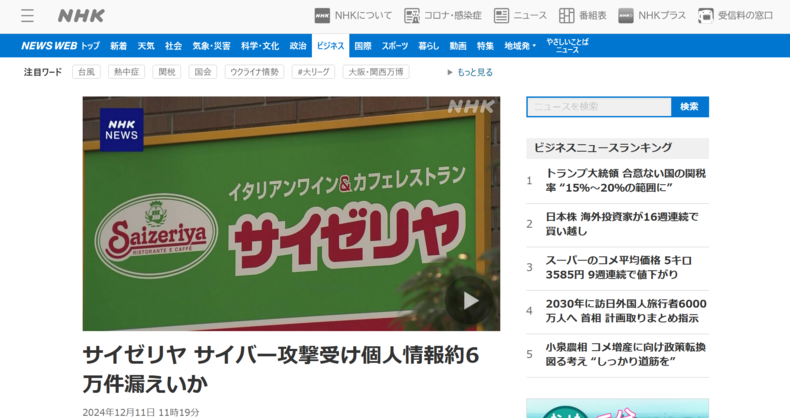The height and width of the screenshot is (418, 790).
Task: Click the コロナ・感染症 icon
Action: [x=412, y=16]
